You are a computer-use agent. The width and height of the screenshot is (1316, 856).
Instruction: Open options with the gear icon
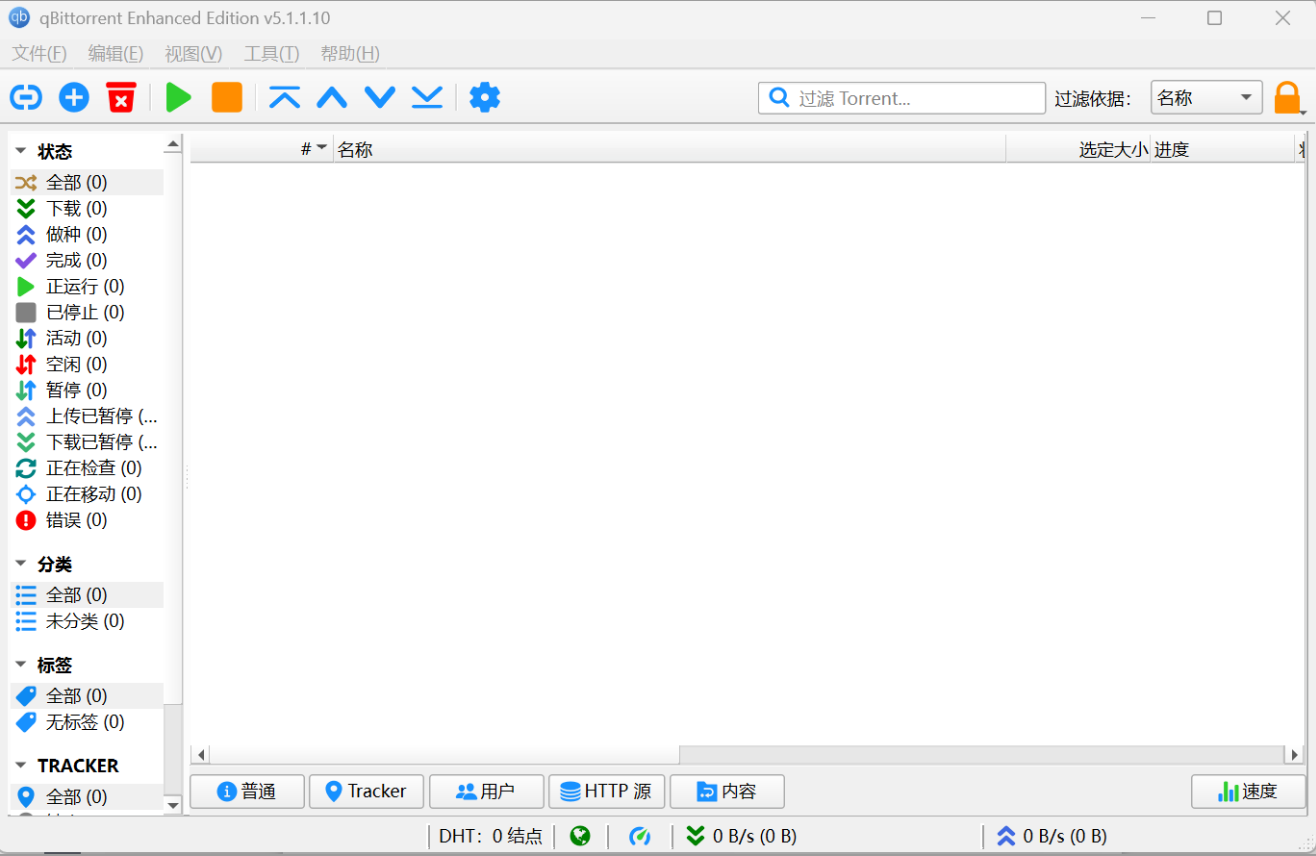pos(485,97)
